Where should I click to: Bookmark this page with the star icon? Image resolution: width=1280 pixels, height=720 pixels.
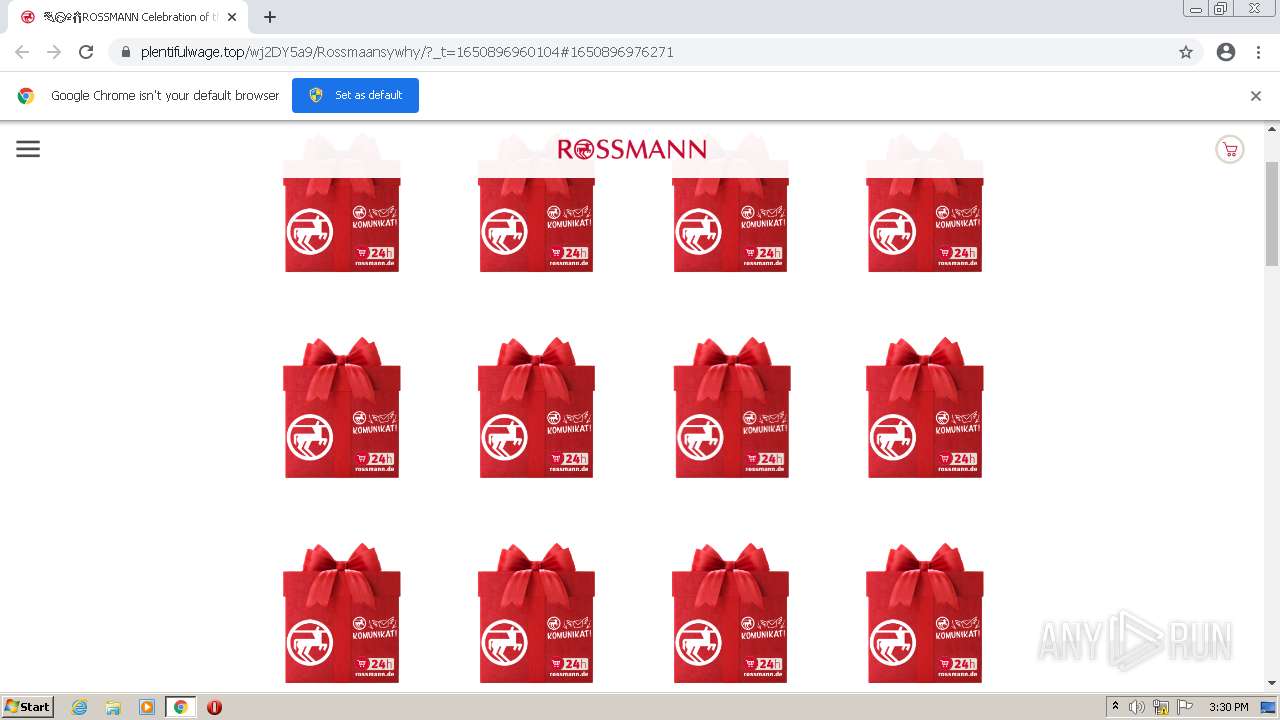click(x=1186, y=52)
